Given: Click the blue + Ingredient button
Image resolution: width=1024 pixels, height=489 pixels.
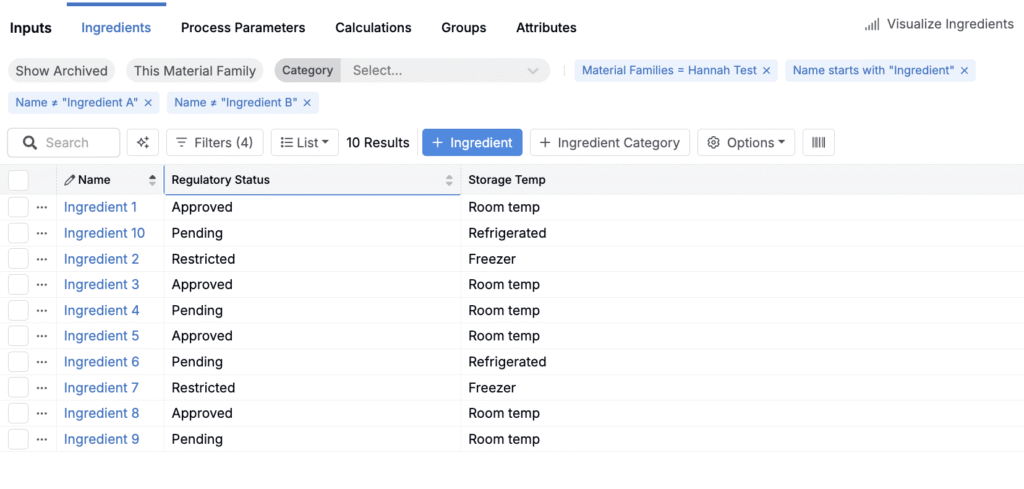Looking at the screenshot, I should pos(472,143).
